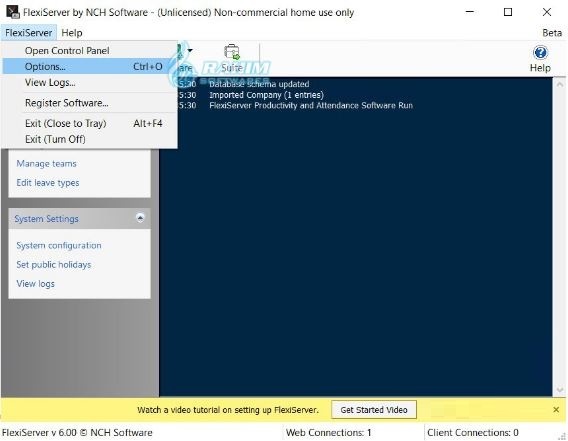Open Set public holidays link
Image resolution: width=568 pixels, height=441 pixels.
54,265
